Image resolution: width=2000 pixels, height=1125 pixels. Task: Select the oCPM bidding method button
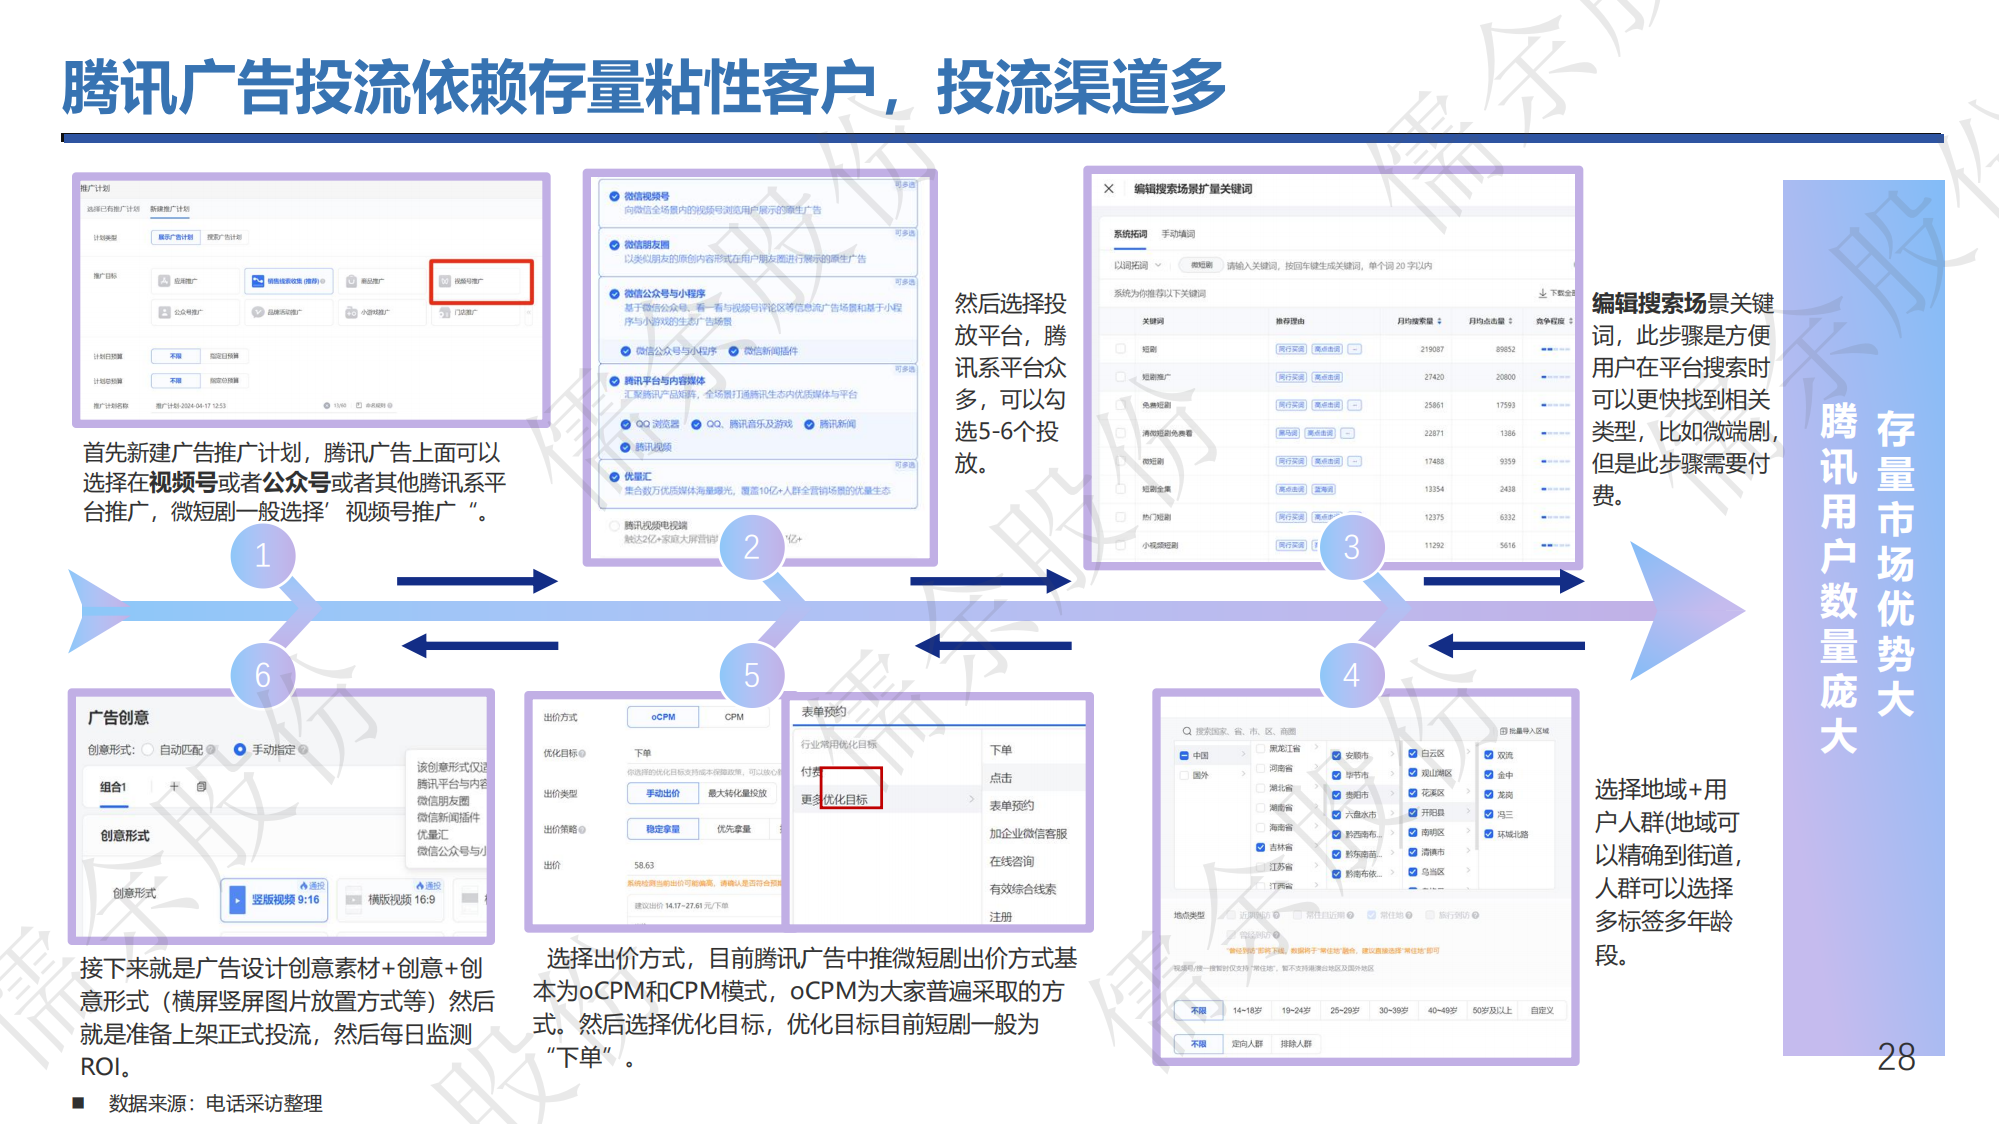tap(662, 717)
